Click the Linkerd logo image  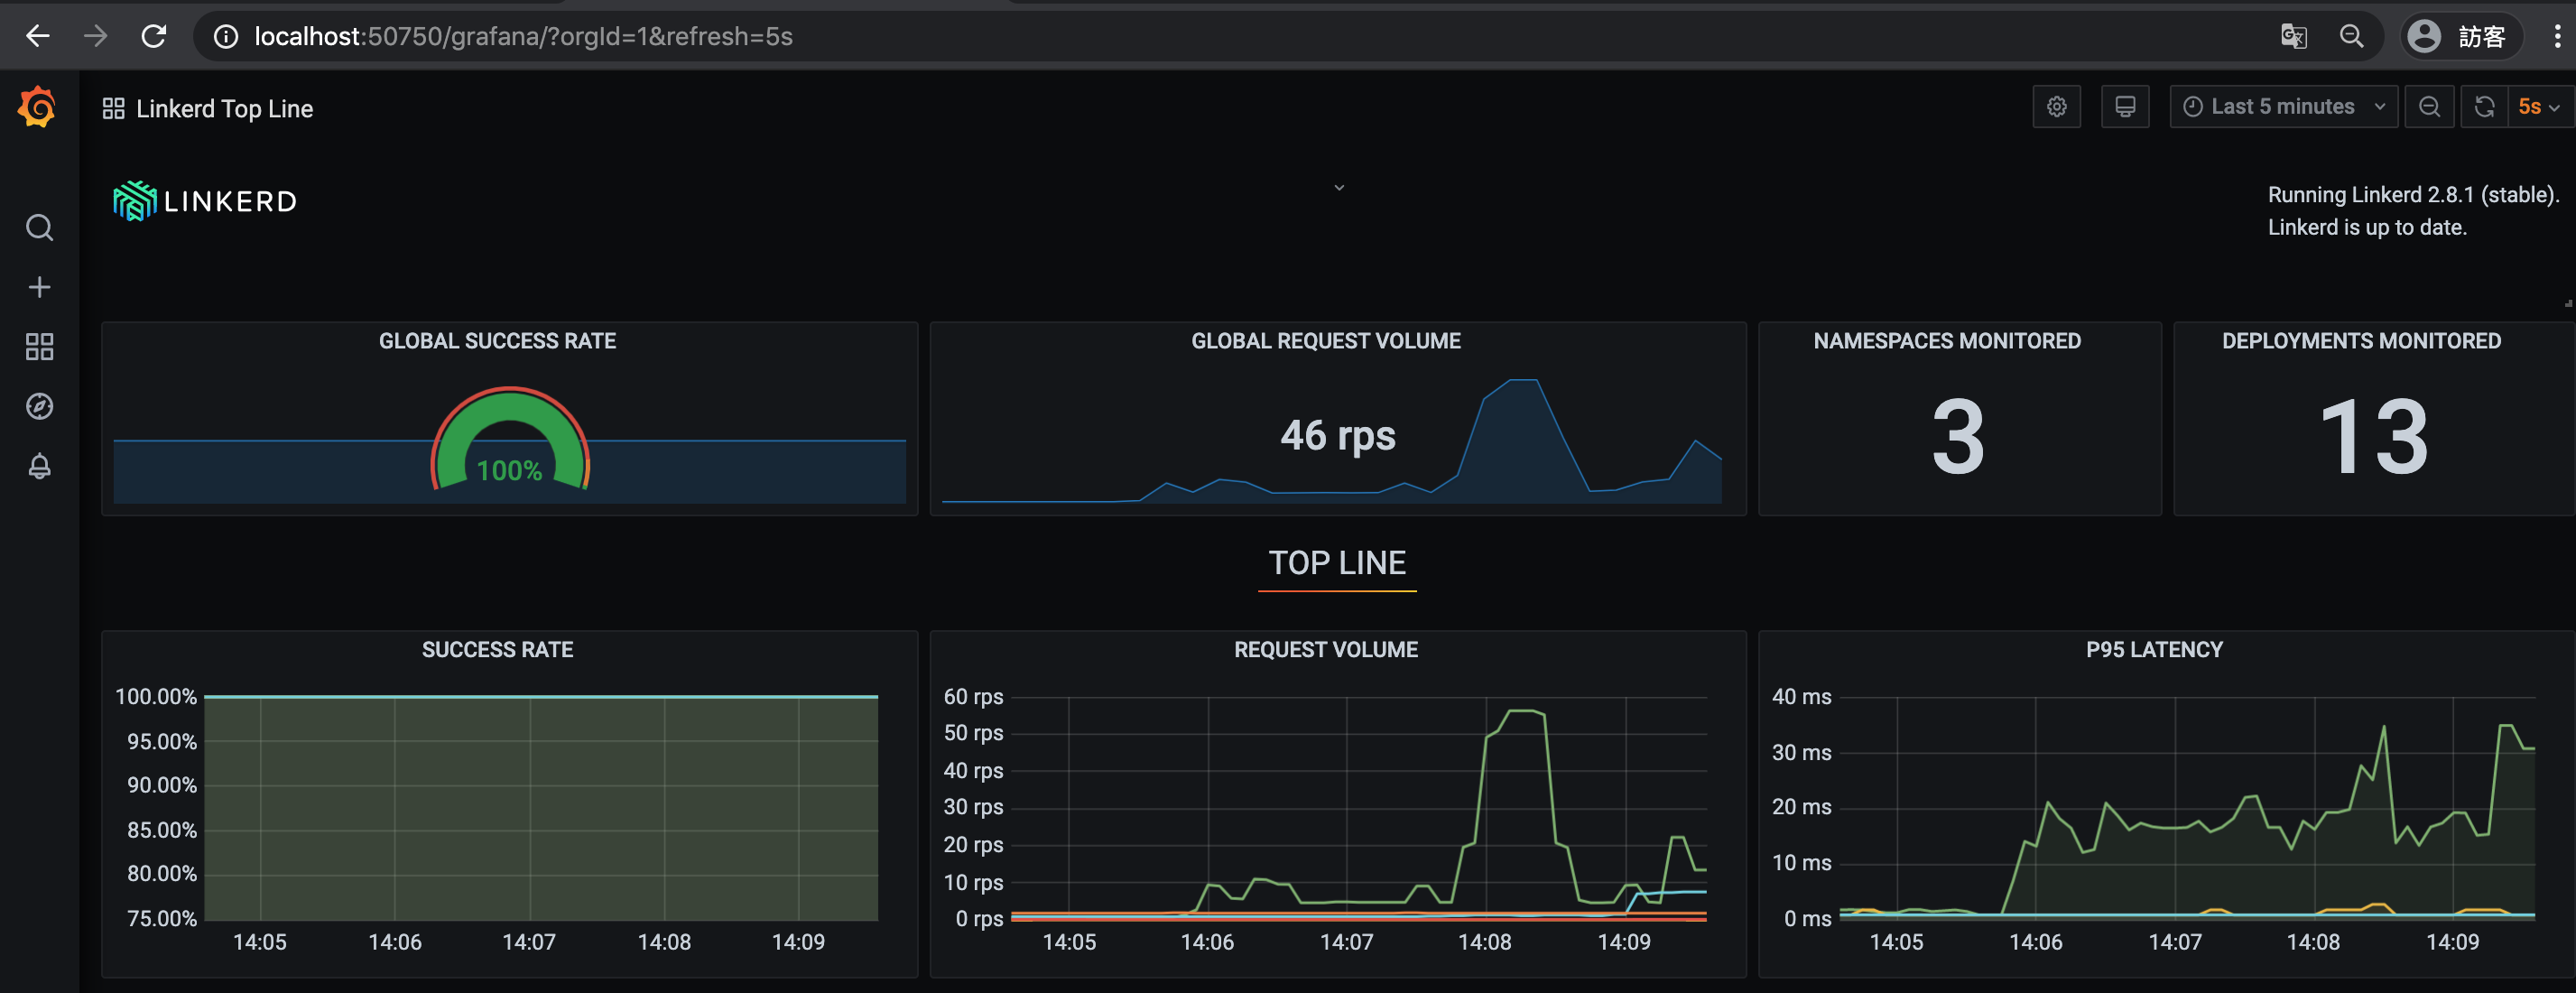(x=205, y=201)
